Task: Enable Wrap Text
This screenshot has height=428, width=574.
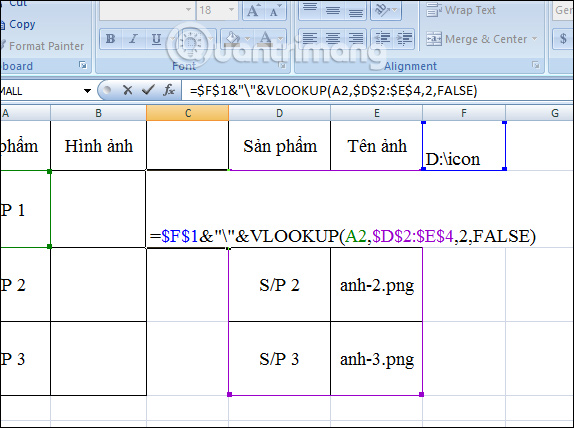Action: click(461, 10)
